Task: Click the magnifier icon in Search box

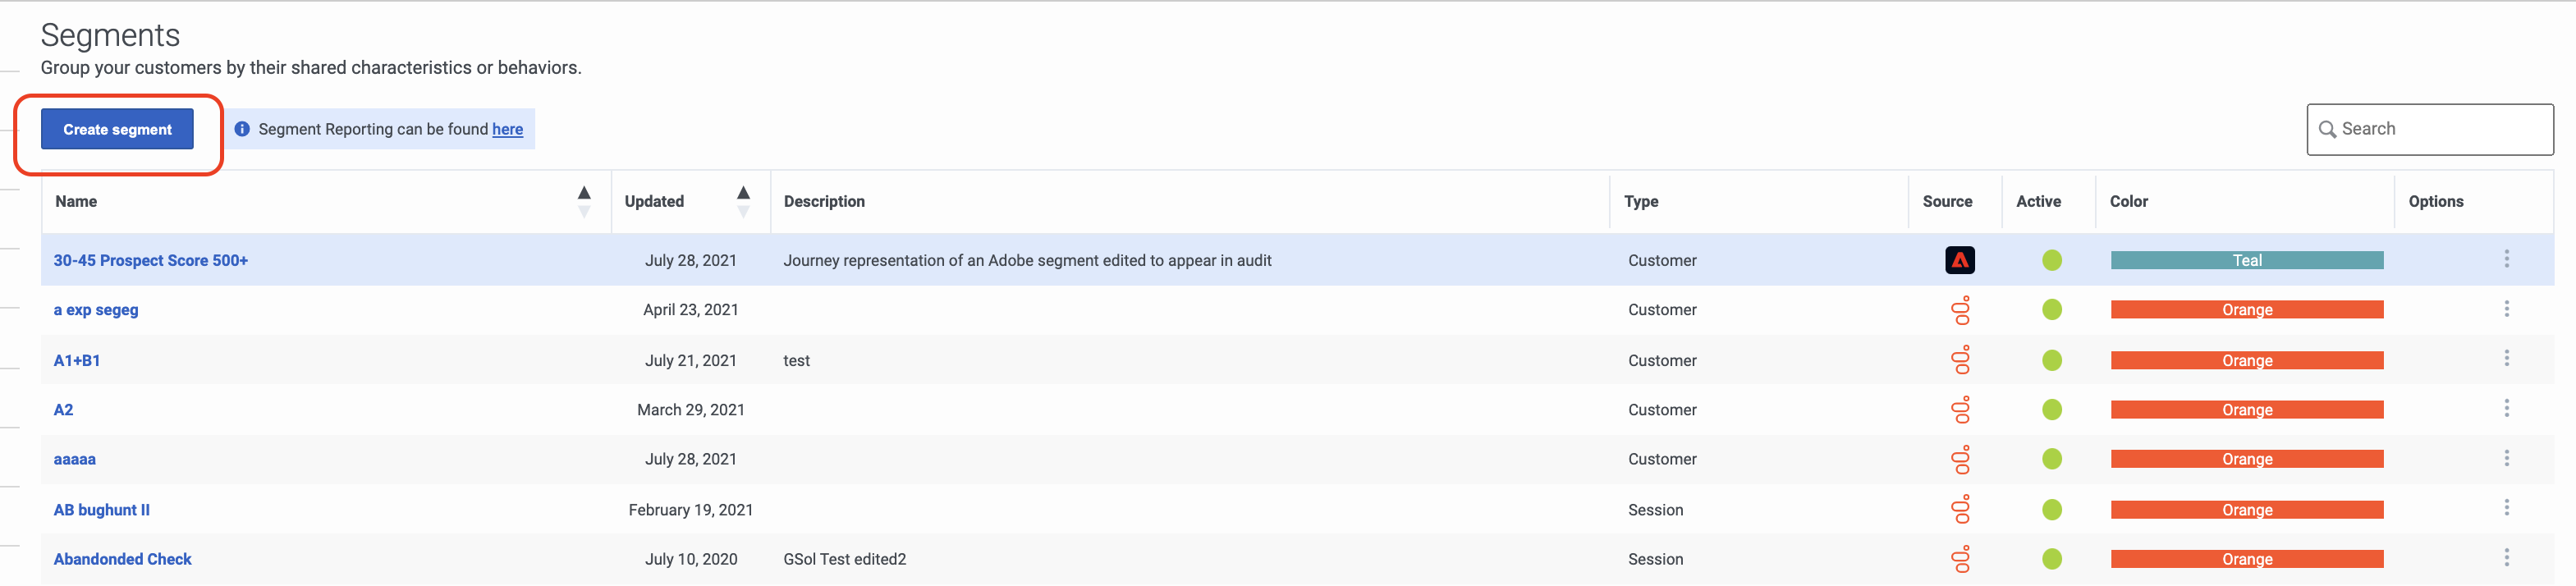Action: coord(2327,129)
